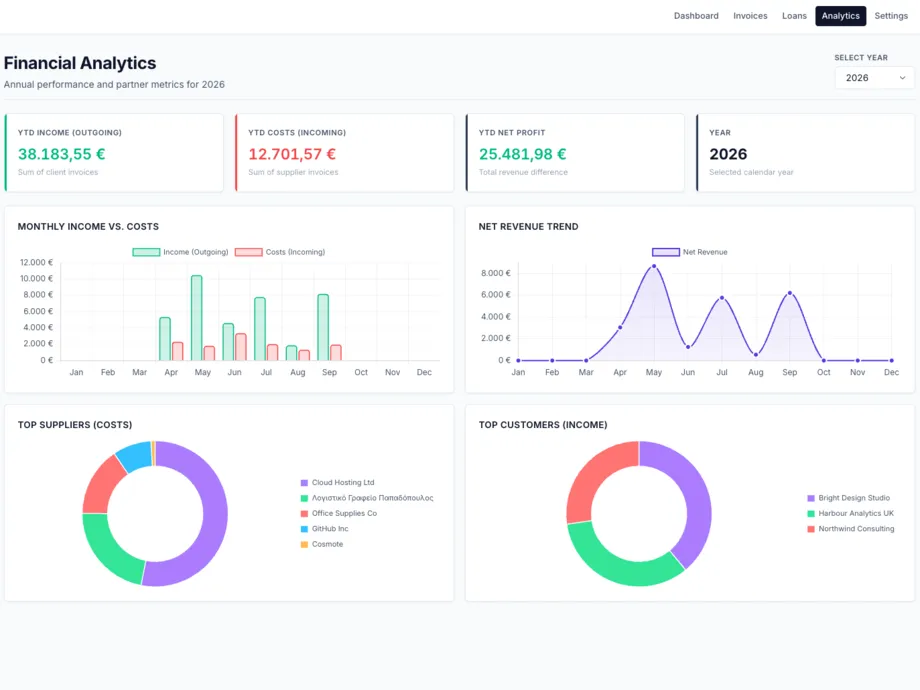The width and height of the screenshot is (920, 690).
Task: Open the Dashboard tab
Action: (696, 16)
